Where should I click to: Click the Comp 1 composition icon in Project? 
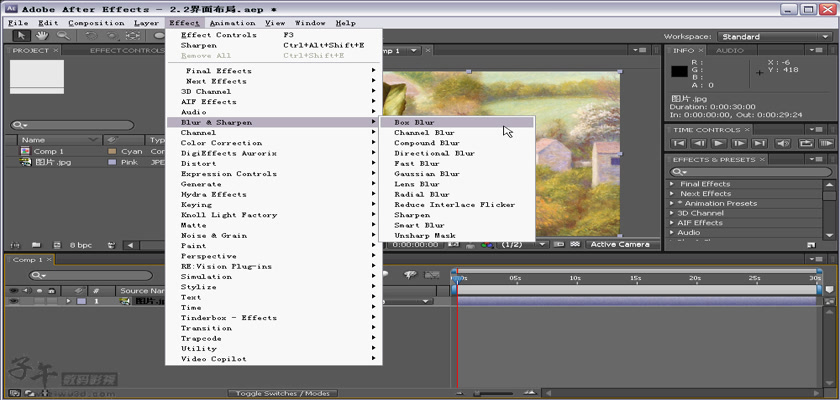point(25,152)
